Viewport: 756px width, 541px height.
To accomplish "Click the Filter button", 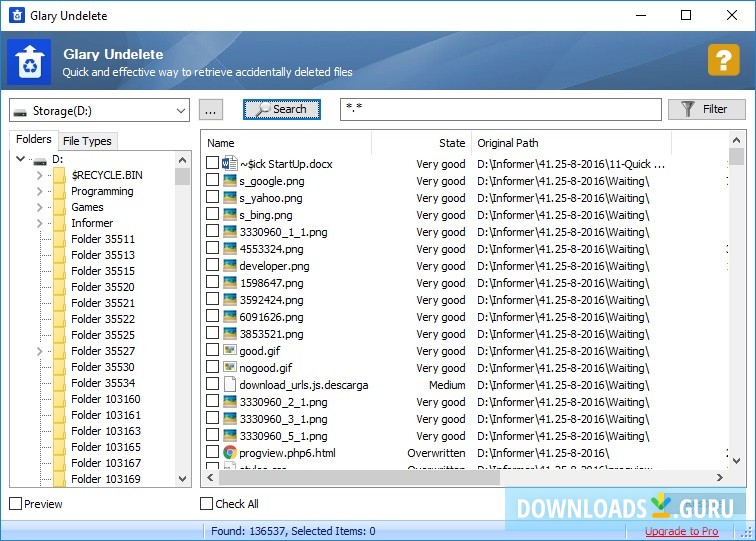I will click(x=706, y=109).
